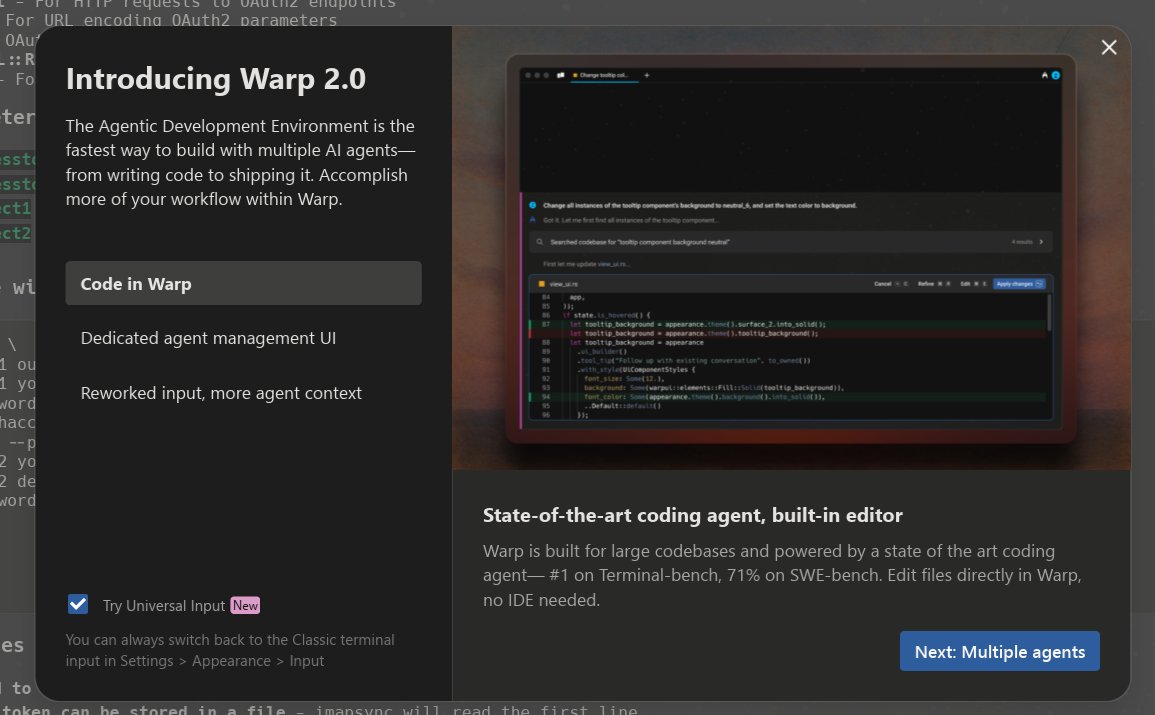Screen dimensions: 1155x715
Task: Click the Introducing Warp 2.0 heading
Action: tap(216, 79)
